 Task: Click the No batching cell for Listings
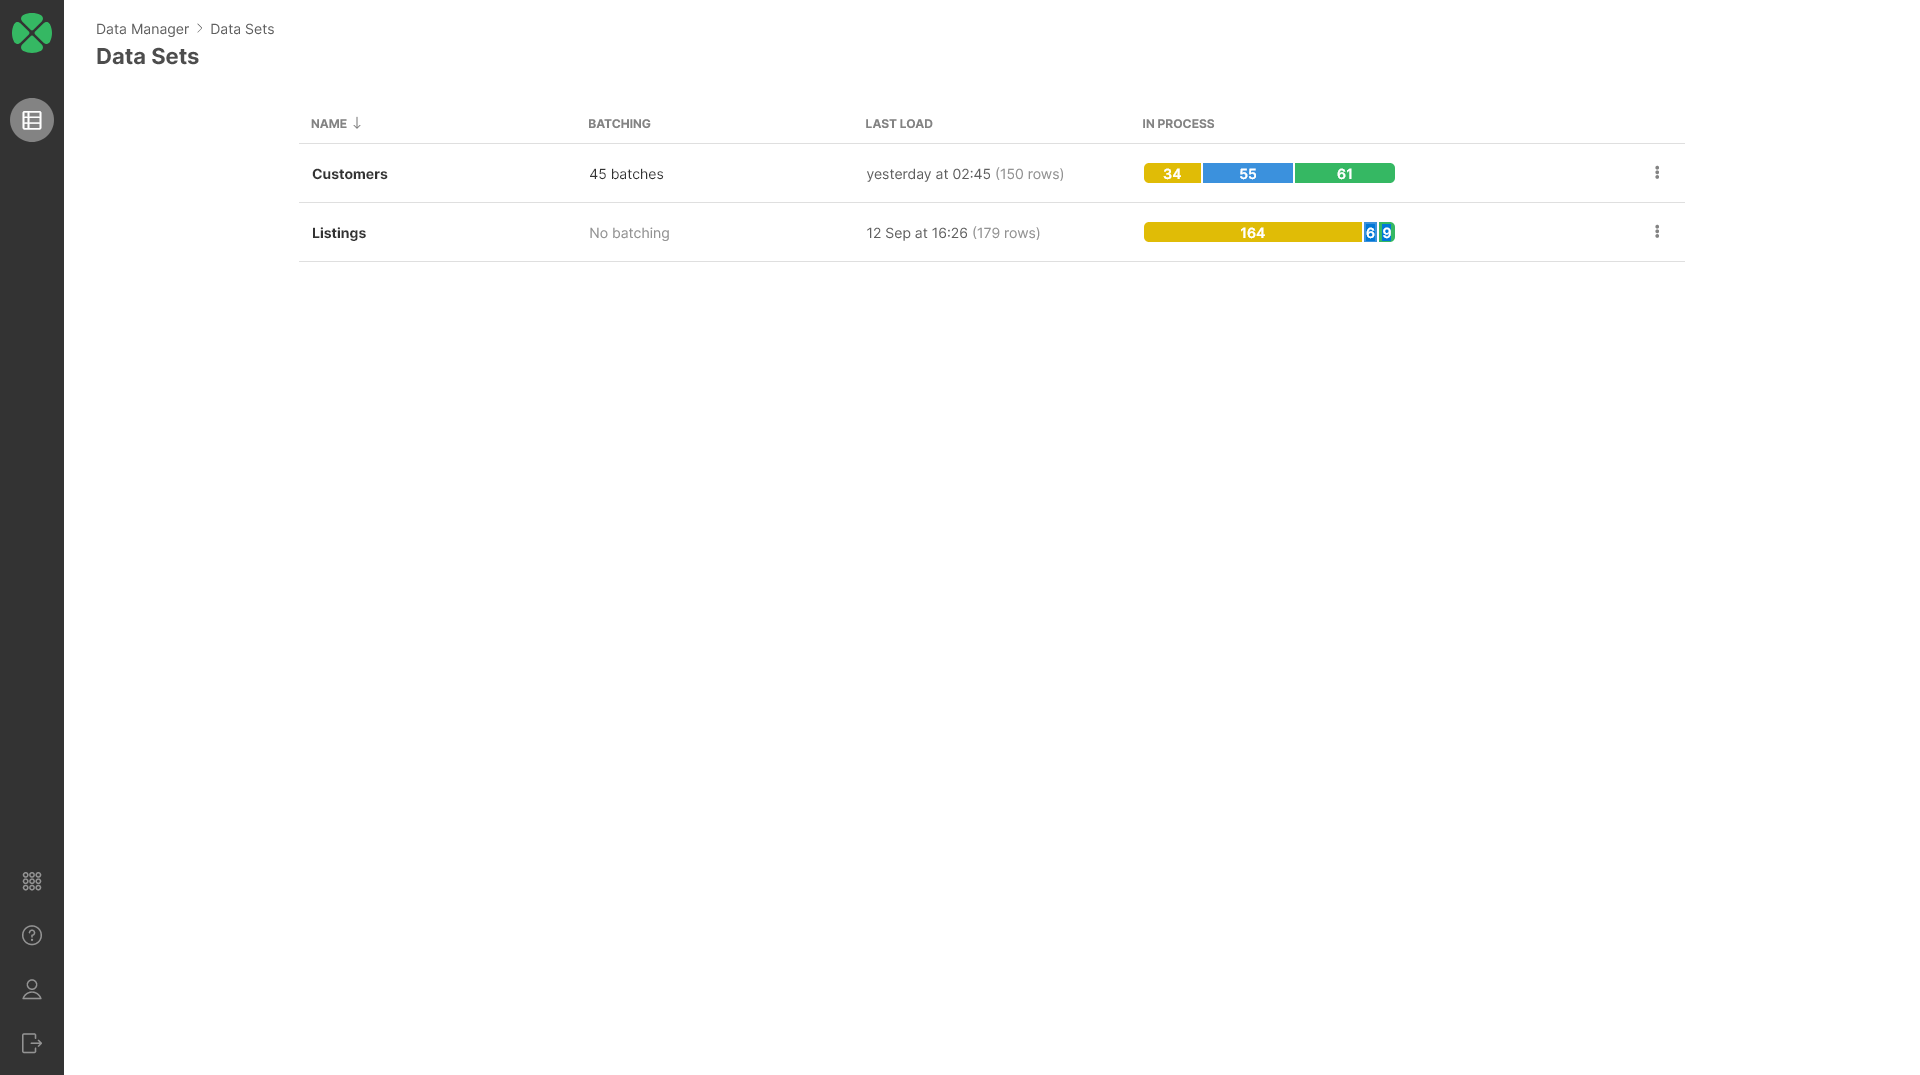[629, 232]
